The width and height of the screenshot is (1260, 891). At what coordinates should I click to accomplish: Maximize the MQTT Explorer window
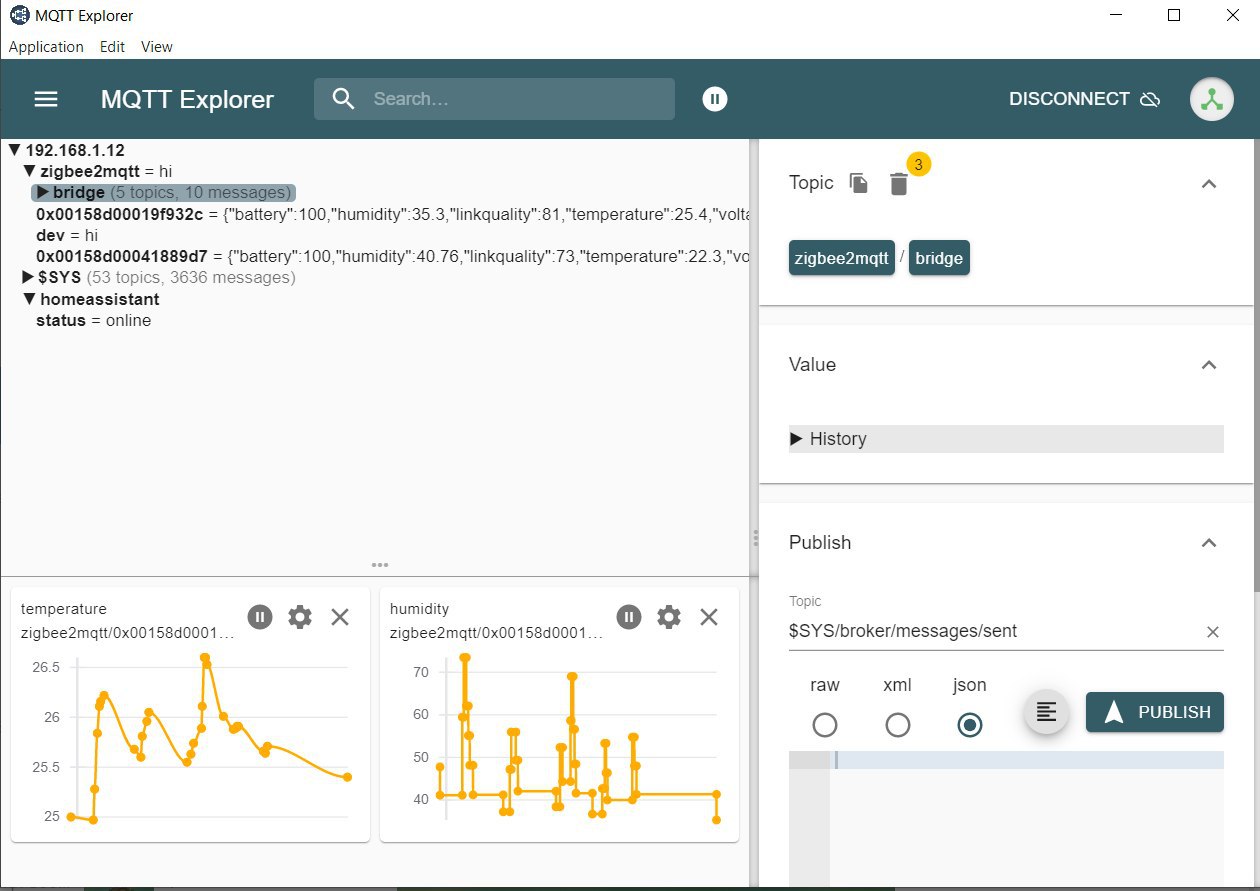1175,15
